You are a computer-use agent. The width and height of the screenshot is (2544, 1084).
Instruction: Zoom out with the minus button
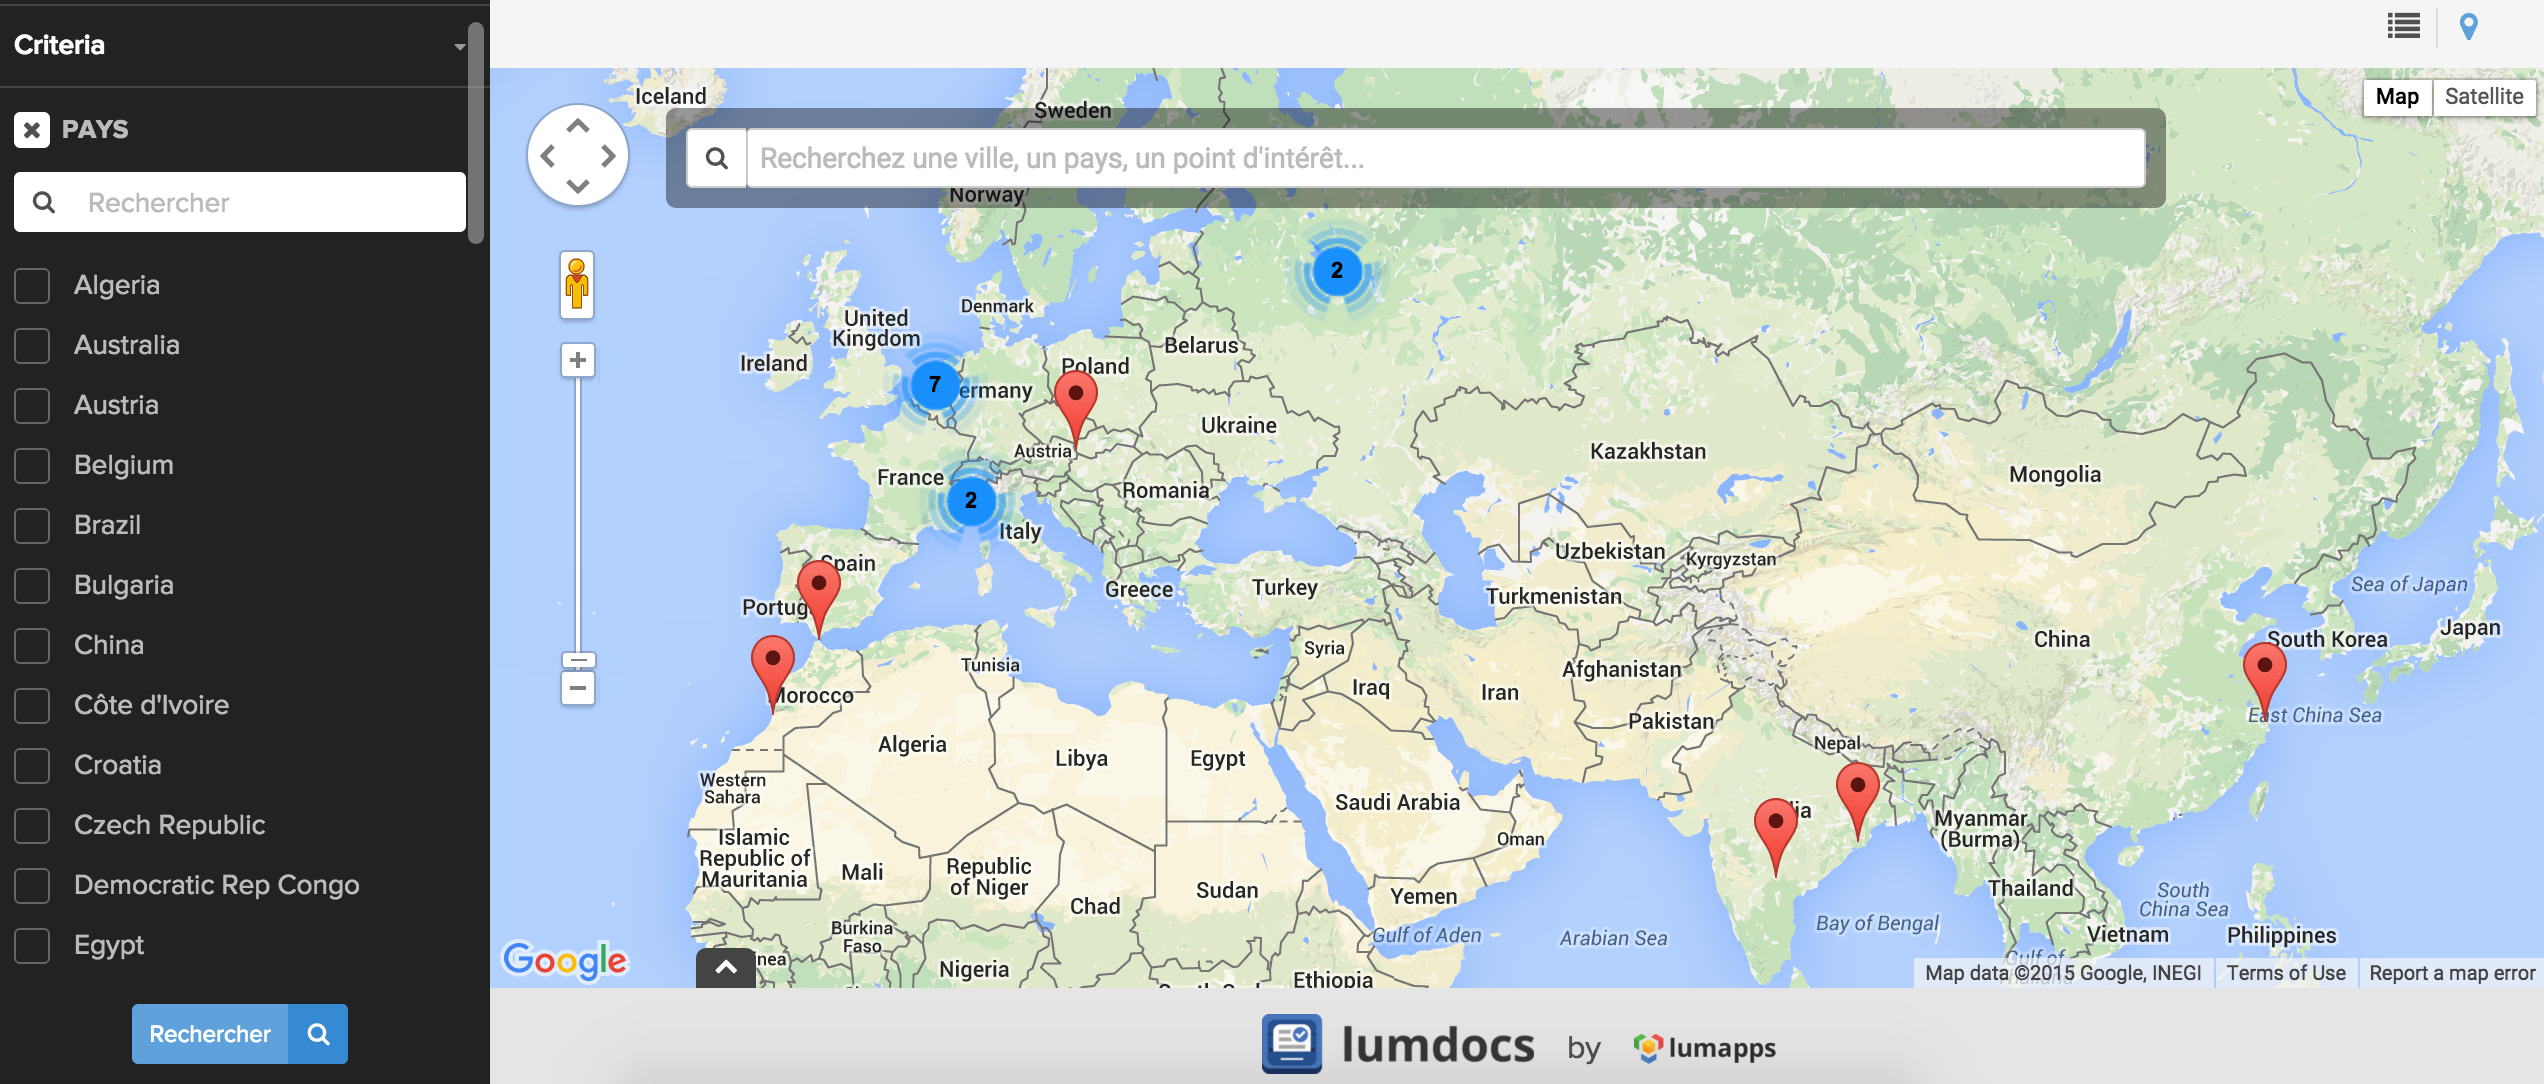click(x=577, y=688)
